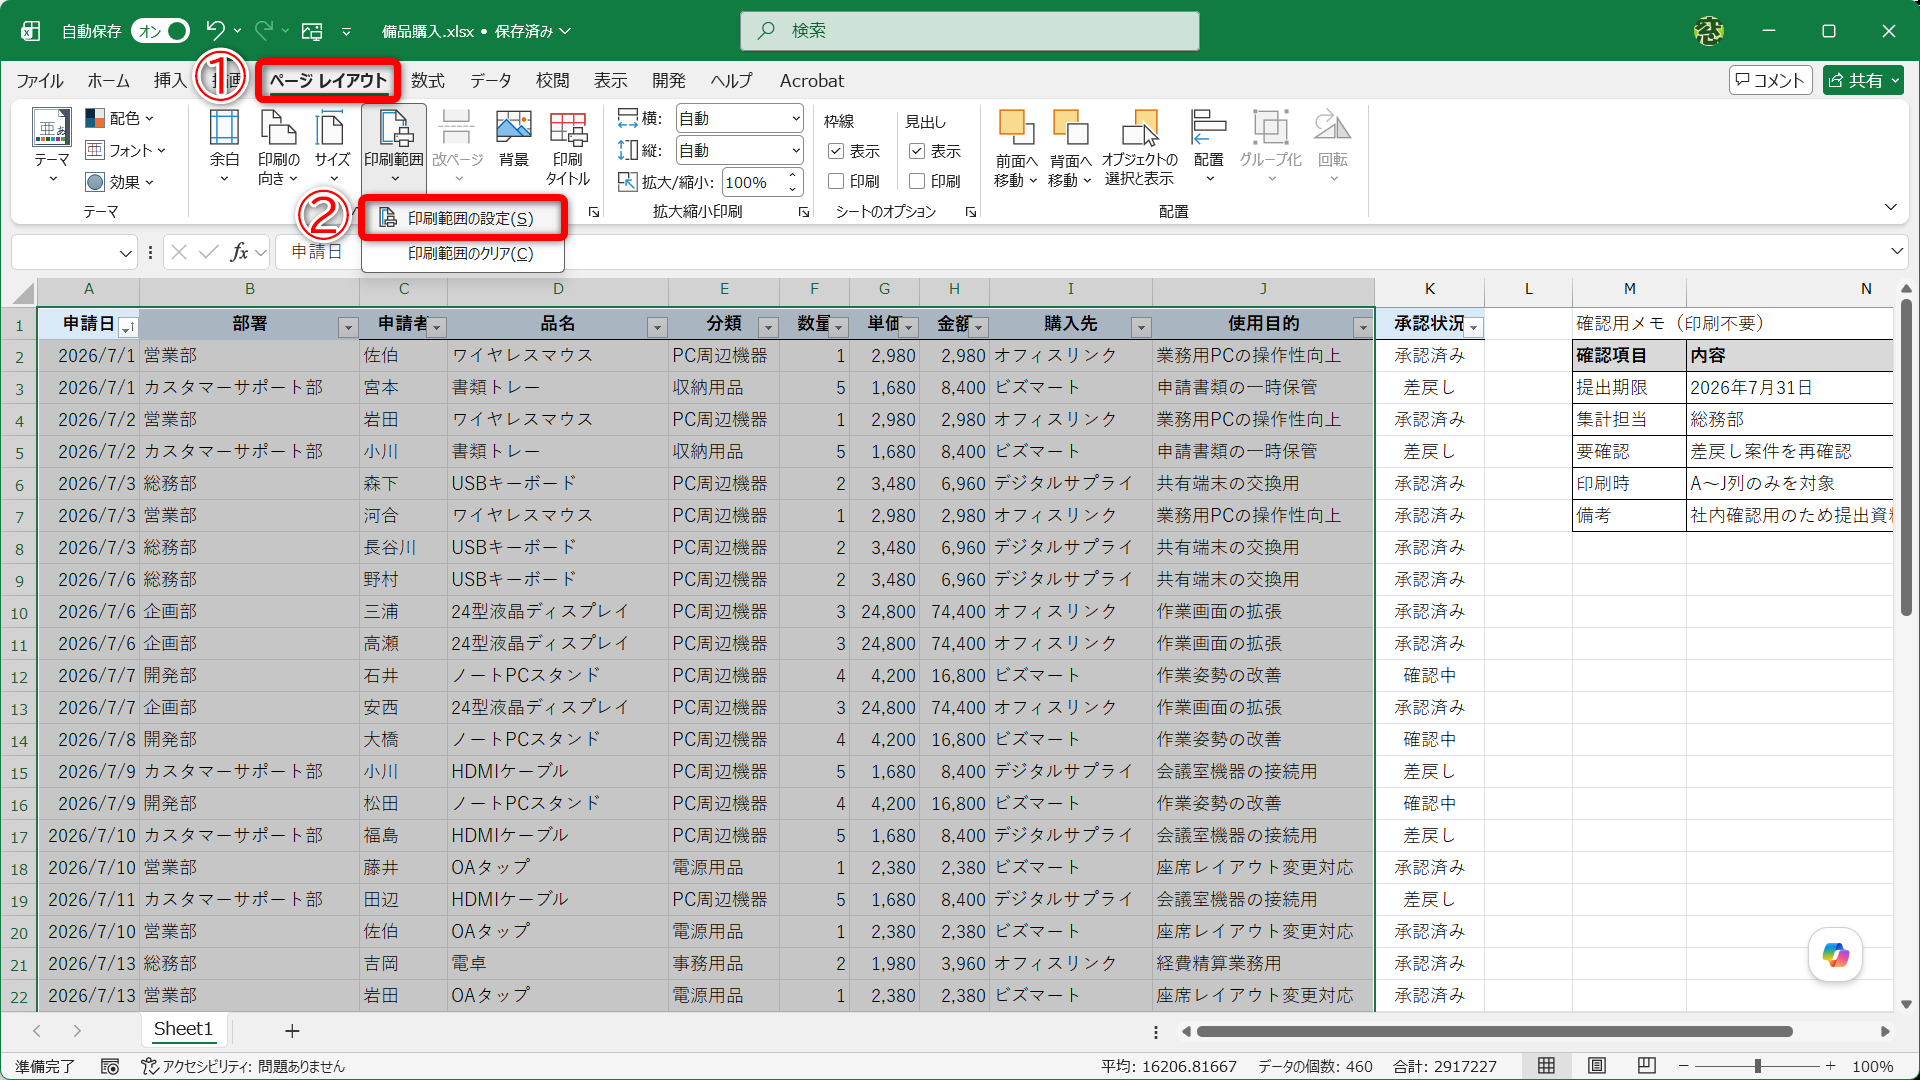Choose 印刷範囲の設定(S) menu item
The height and width of the screenshot is (1080, 1920).
[464, 218]
